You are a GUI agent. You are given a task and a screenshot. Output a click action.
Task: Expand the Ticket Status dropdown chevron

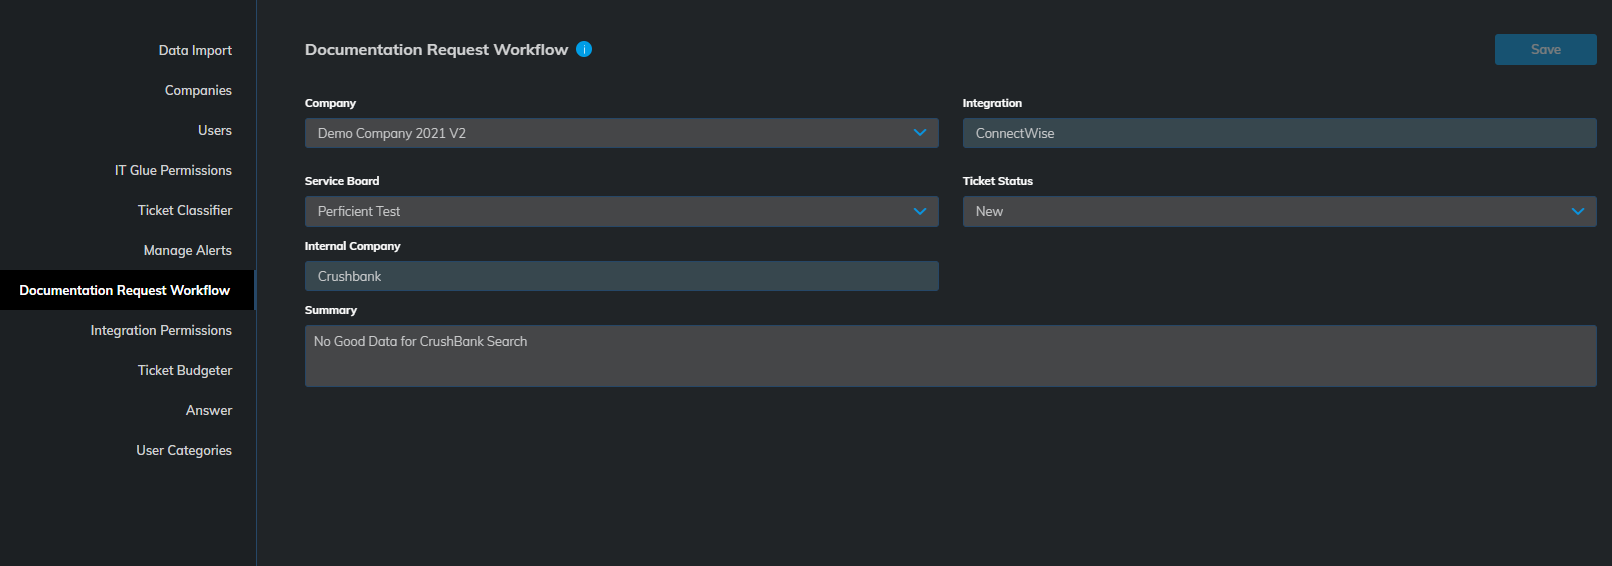(x=1578, y=211)
